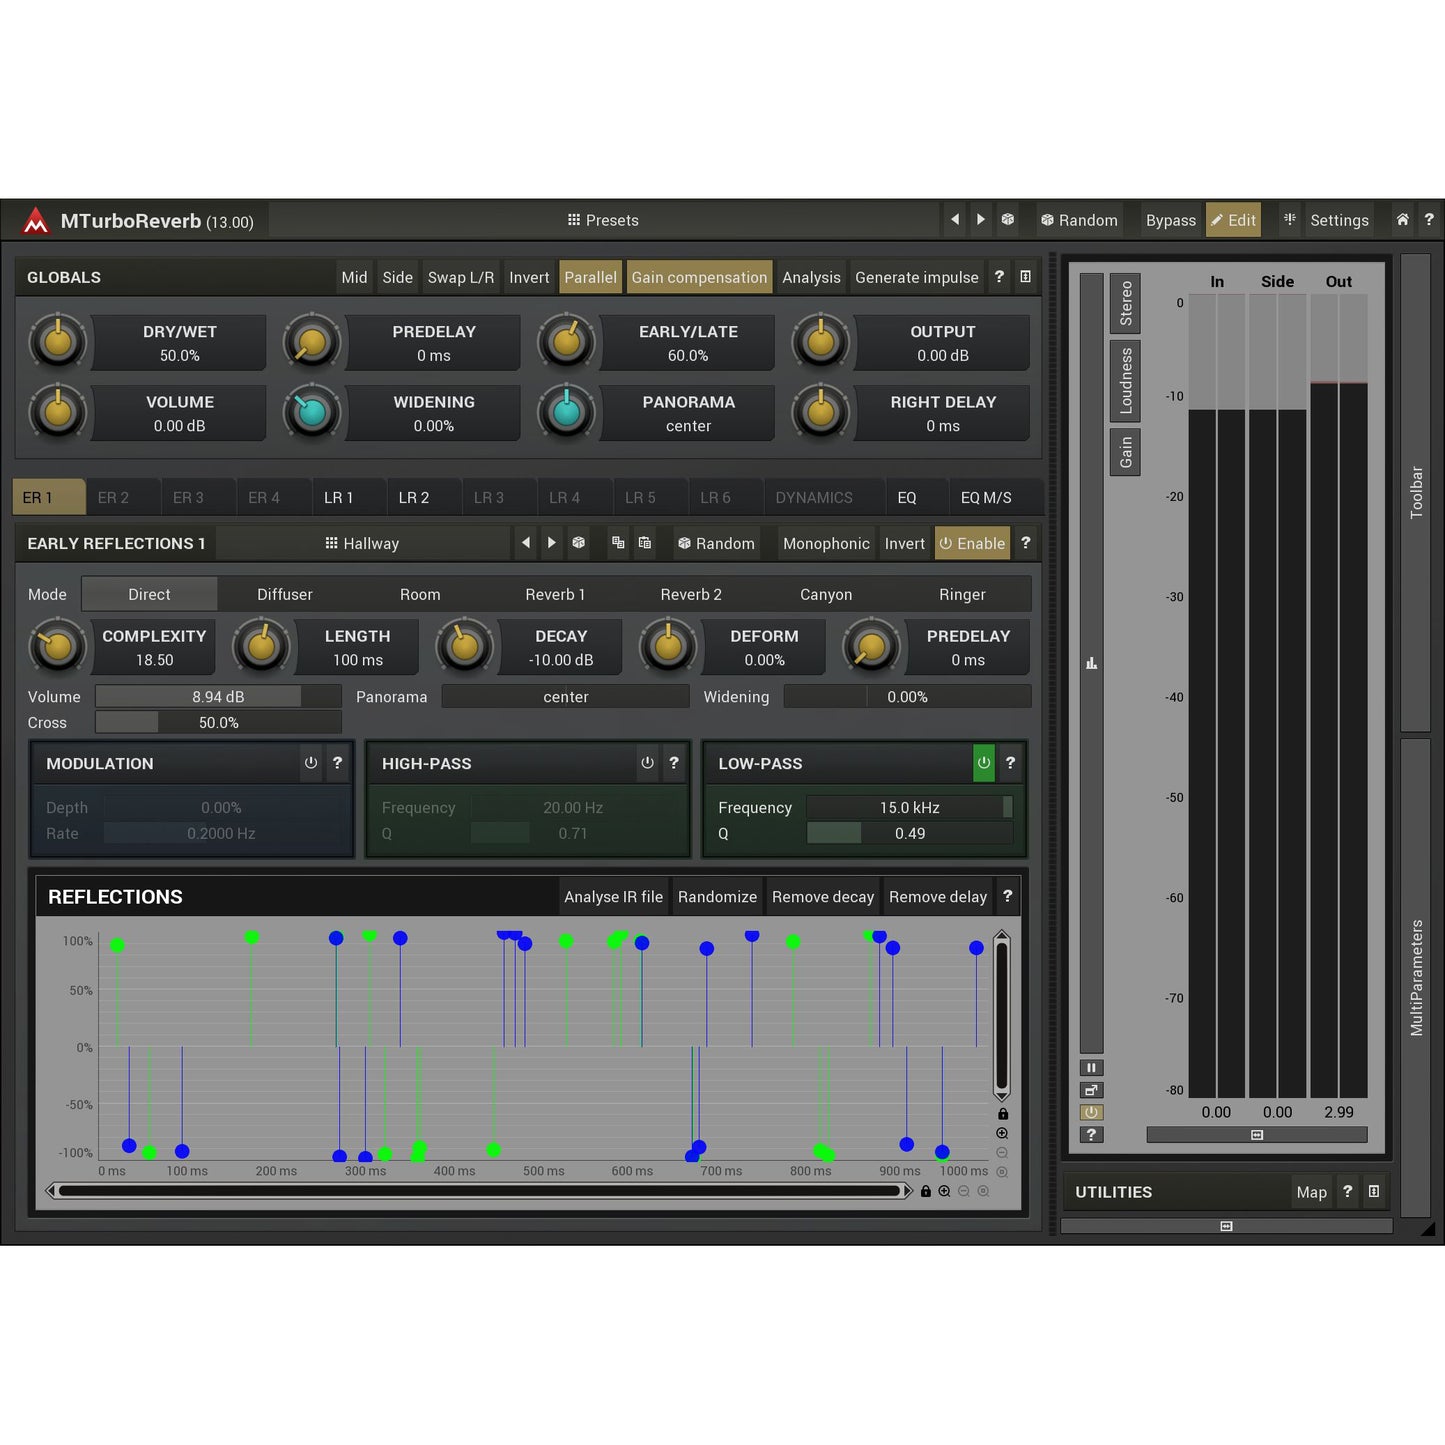Click the Remove decay button in Reflections
Viewport: 1445px width, 1445px height.
822,896
